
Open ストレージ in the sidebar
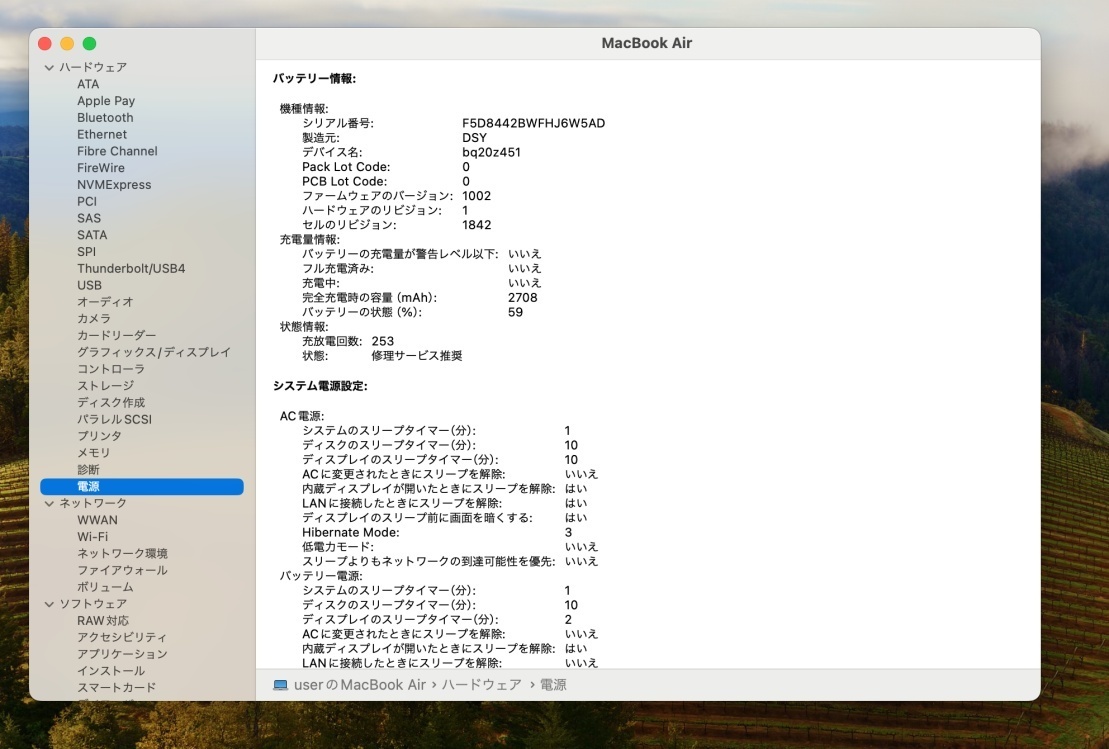[x=105, y=385]
